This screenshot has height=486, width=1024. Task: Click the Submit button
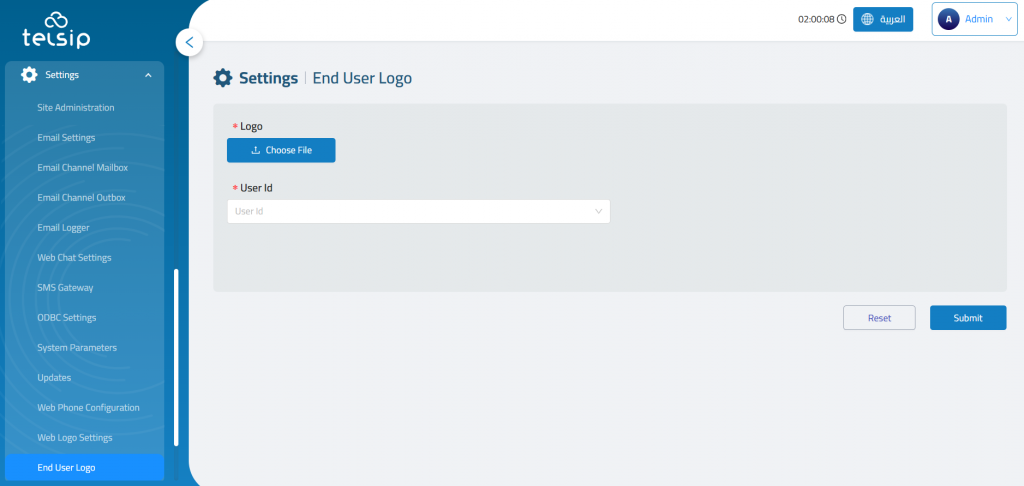pos(967,318)
